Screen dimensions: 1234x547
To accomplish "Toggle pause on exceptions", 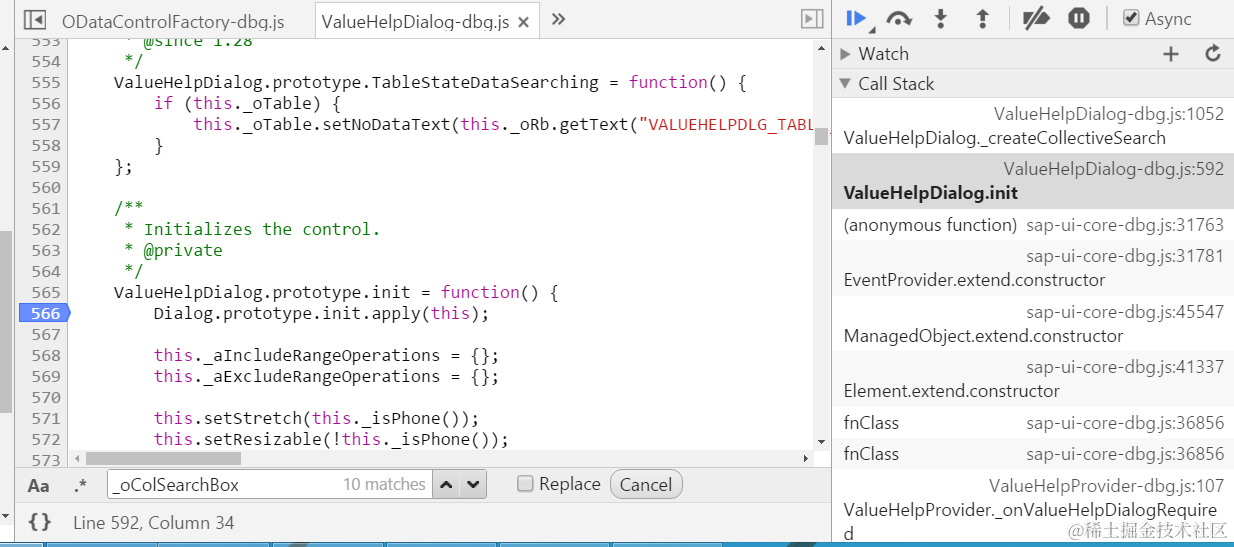I will point(1078,18).
